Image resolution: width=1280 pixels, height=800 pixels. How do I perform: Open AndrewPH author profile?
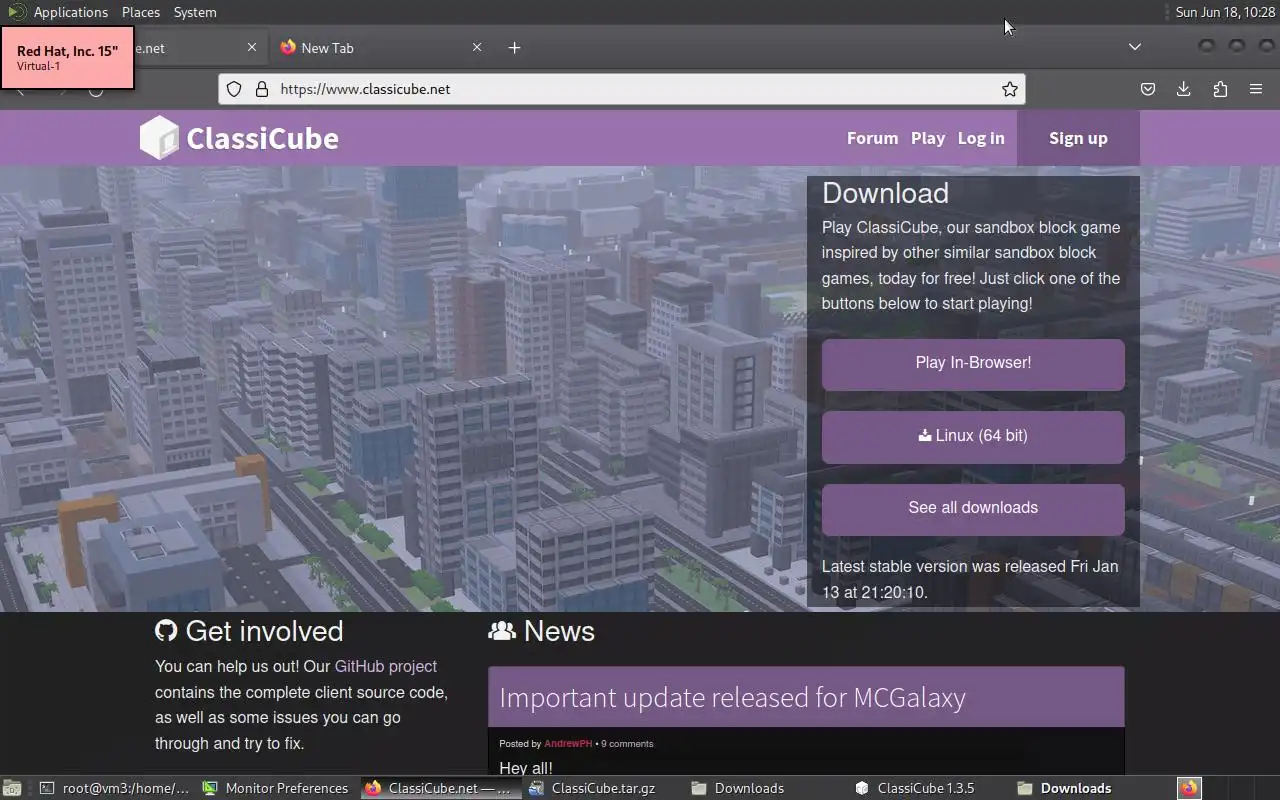[x=568, y=743]
